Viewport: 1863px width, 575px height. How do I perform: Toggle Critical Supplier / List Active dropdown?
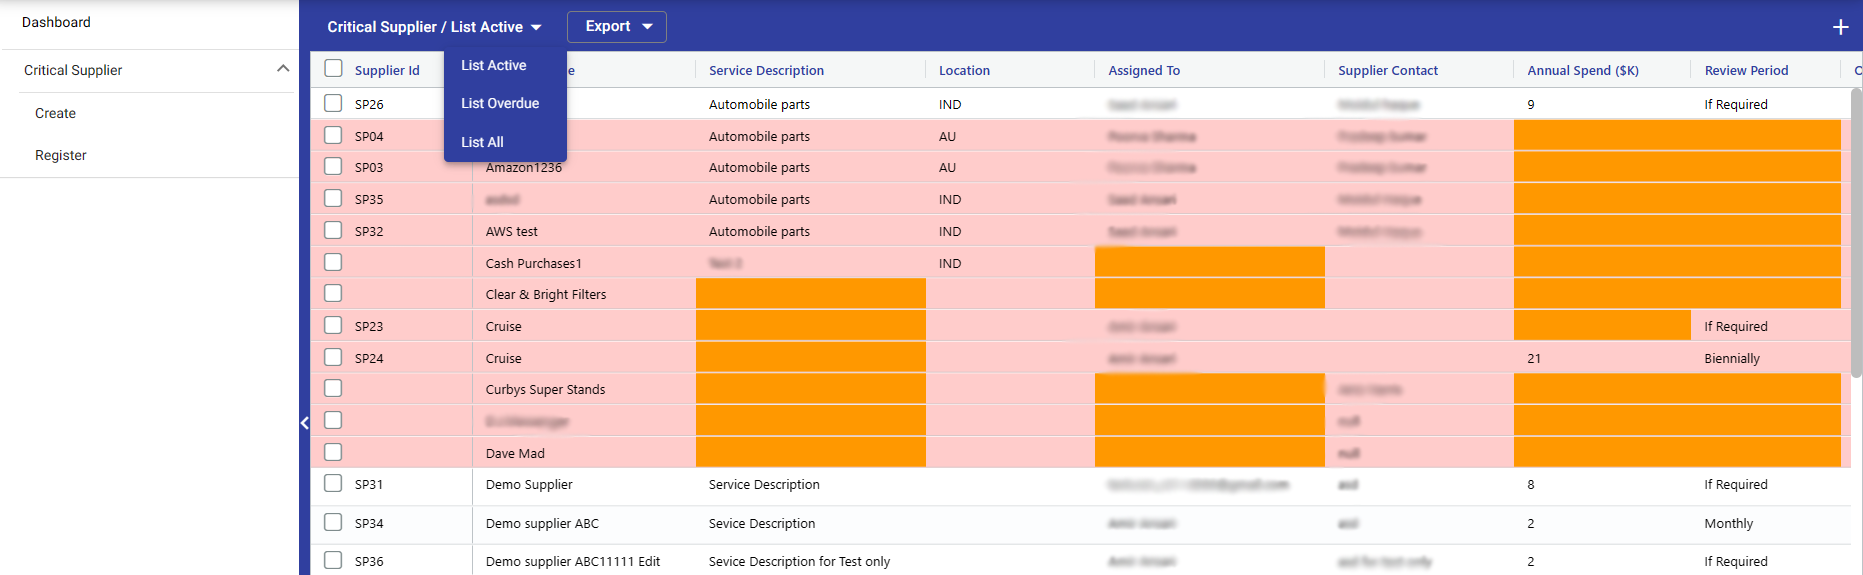434,27
